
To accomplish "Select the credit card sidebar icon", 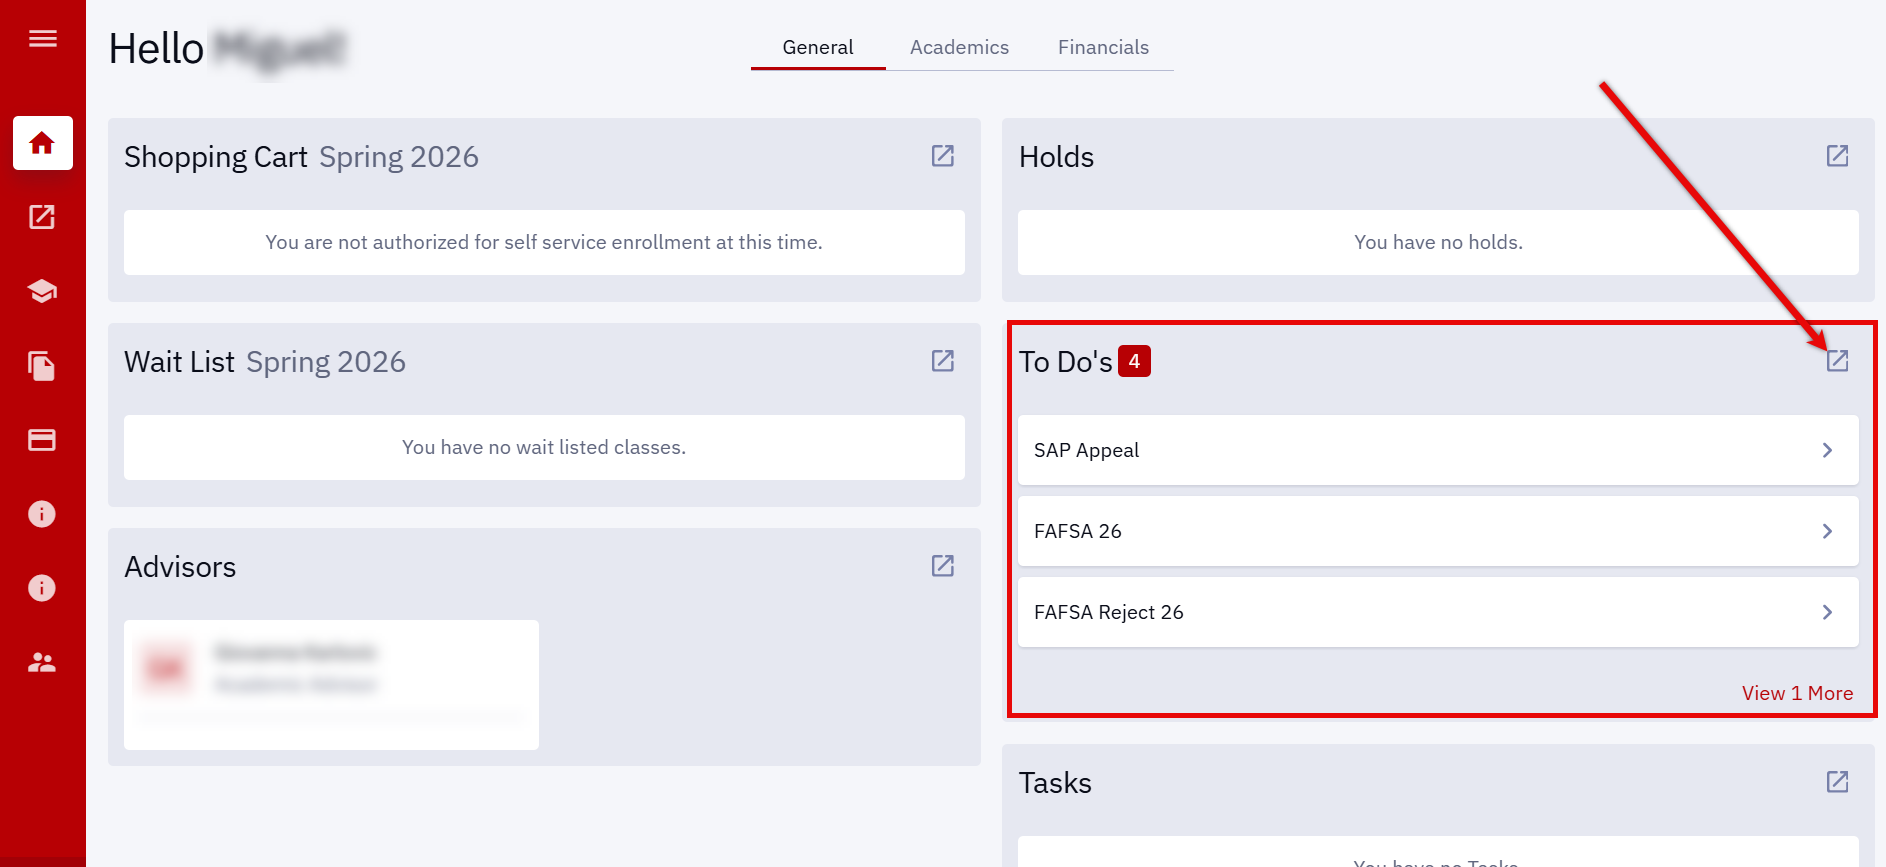I will pyautogui.click(x=42, y=440).
